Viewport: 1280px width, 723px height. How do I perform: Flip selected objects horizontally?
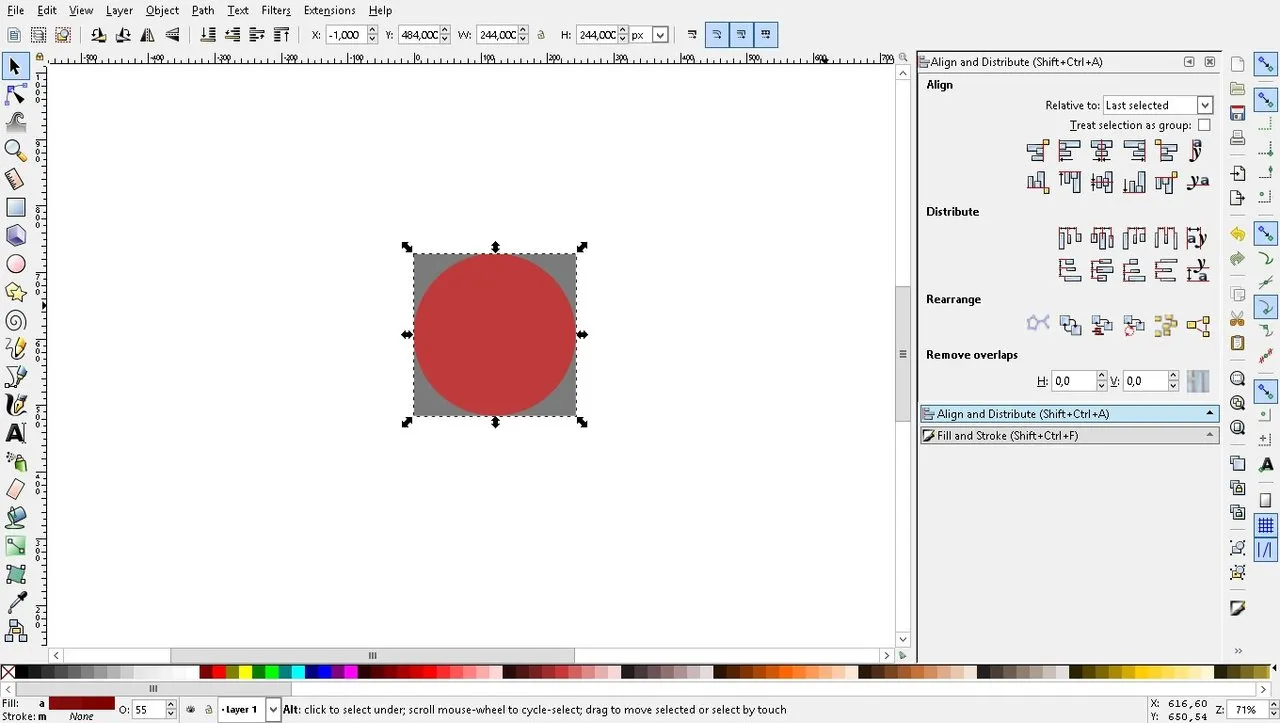click(148, 34)
